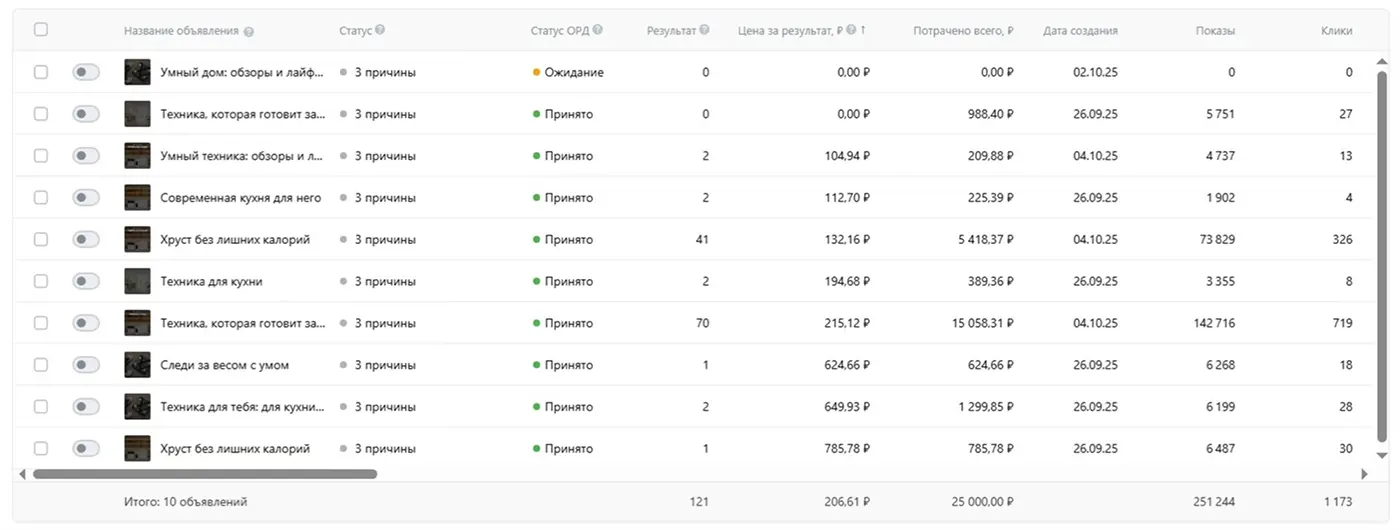Click the sort arrow in Цена за результат header
1400x530 pixels.
pos(863,30)
